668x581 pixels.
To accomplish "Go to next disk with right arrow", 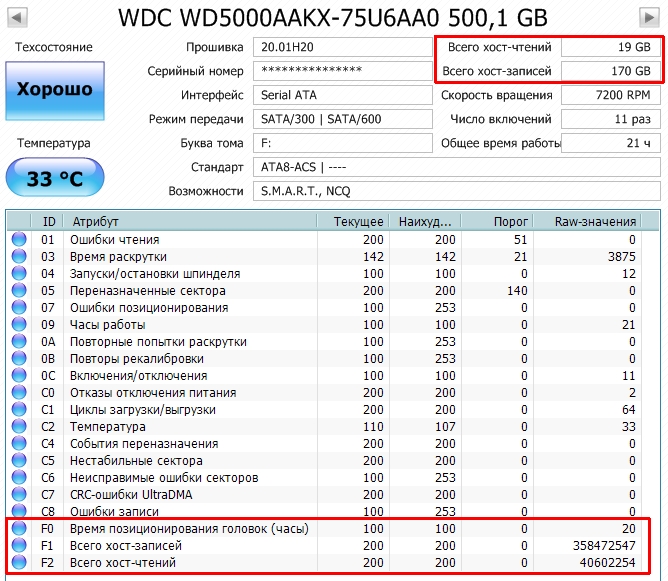I will click(x=649, y=17).
